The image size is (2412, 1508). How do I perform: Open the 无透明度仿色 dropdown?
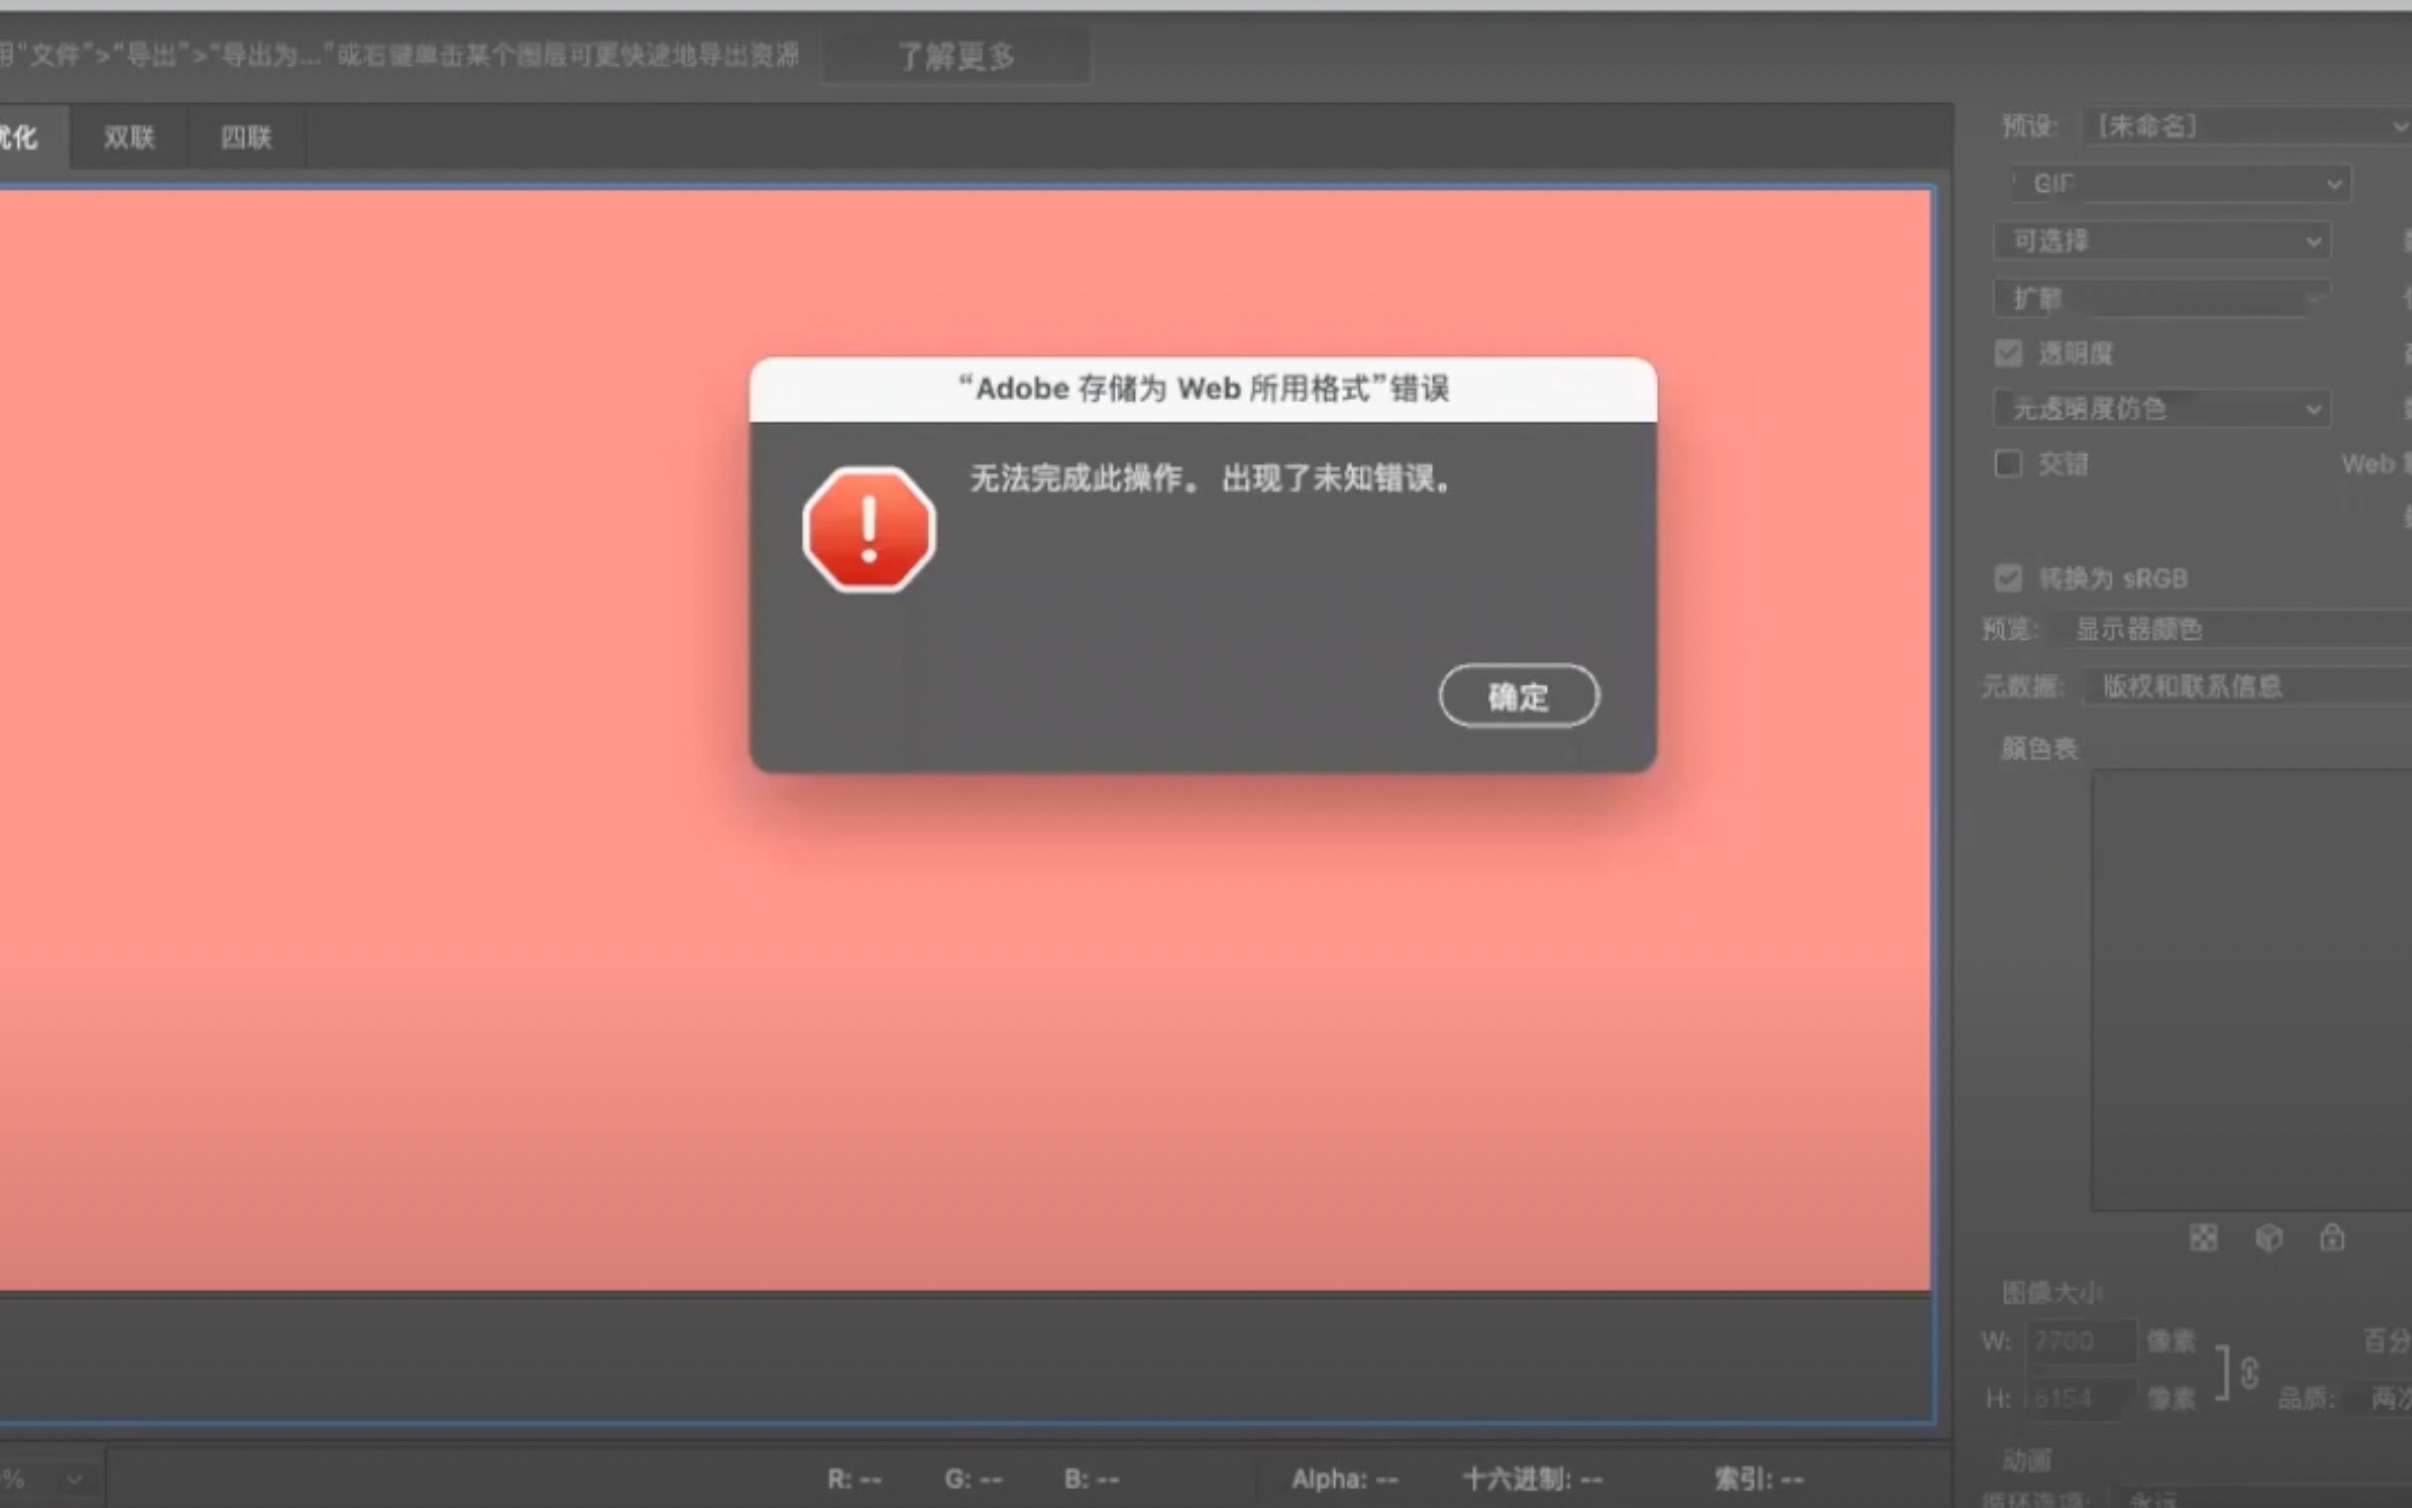point(2162,408)
